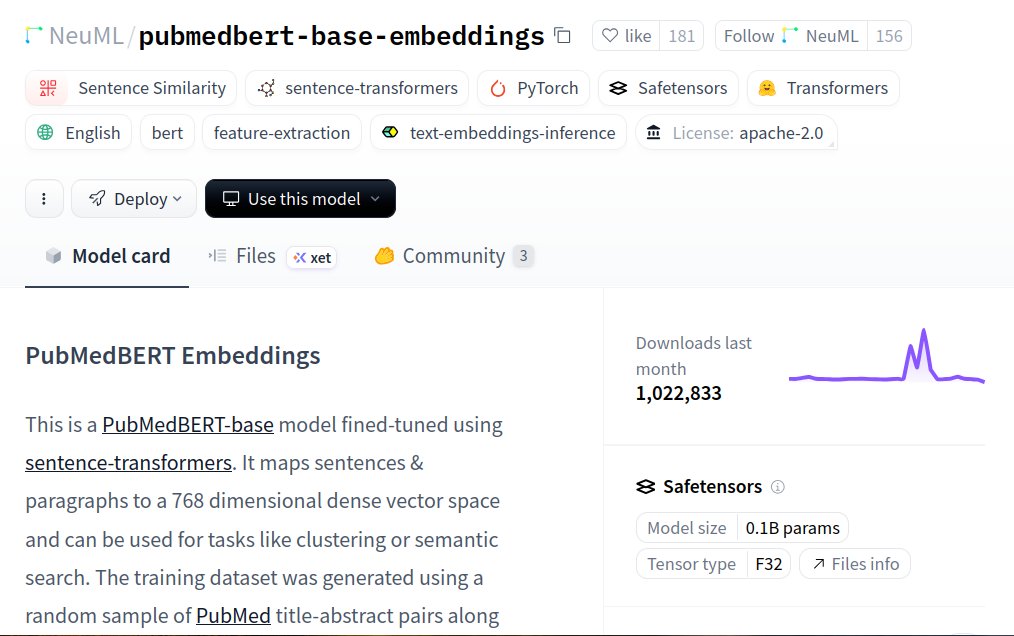Select the Sentence Similarity tag icon
This screenshot has height=636, width=1014.
tap(48, 88)
